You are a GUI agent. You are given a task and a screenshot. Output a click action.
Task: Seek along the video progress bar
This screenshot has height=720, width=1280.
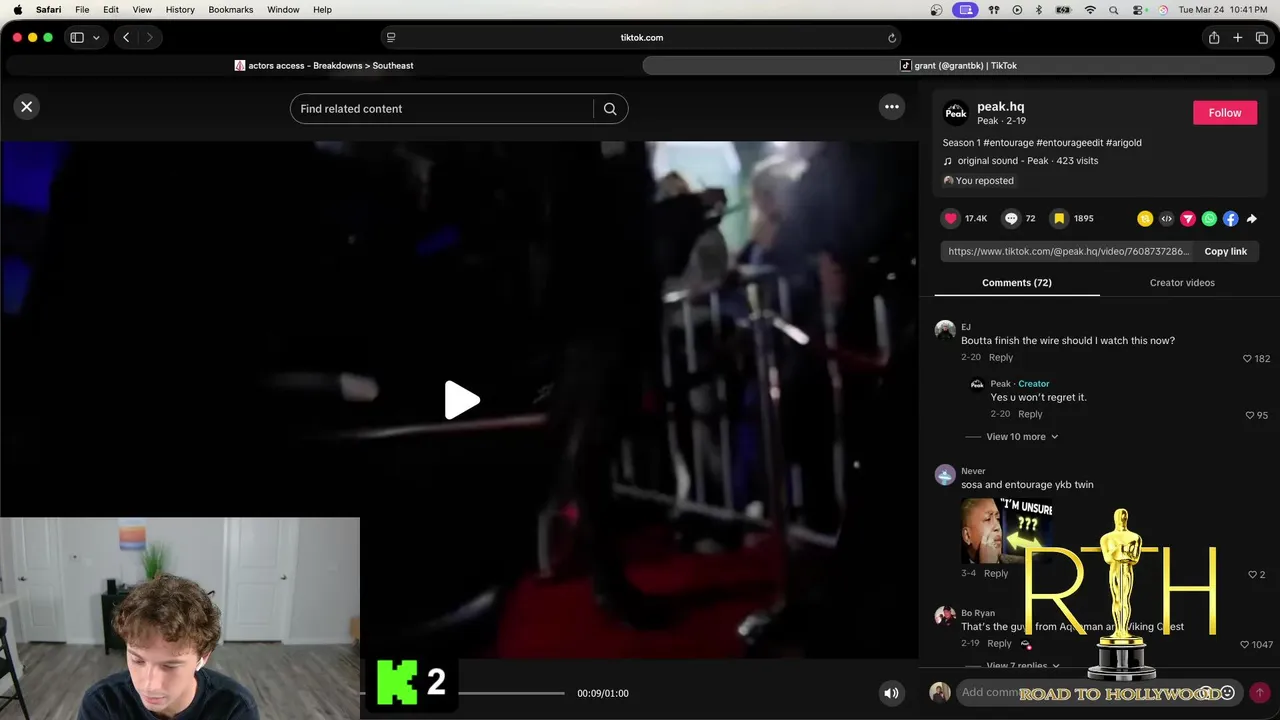pyautogui.click(x=462, y=693)
